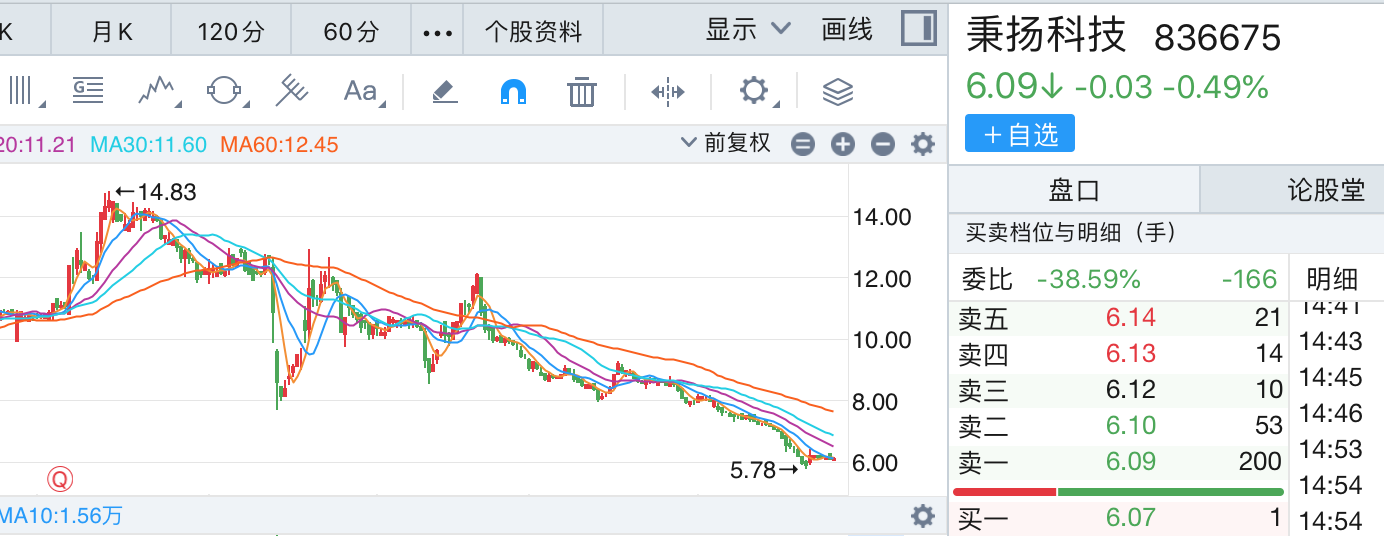Switch to the 月K tab
The height and width of the screenshot is (536, 1384).
click(112, 31)
